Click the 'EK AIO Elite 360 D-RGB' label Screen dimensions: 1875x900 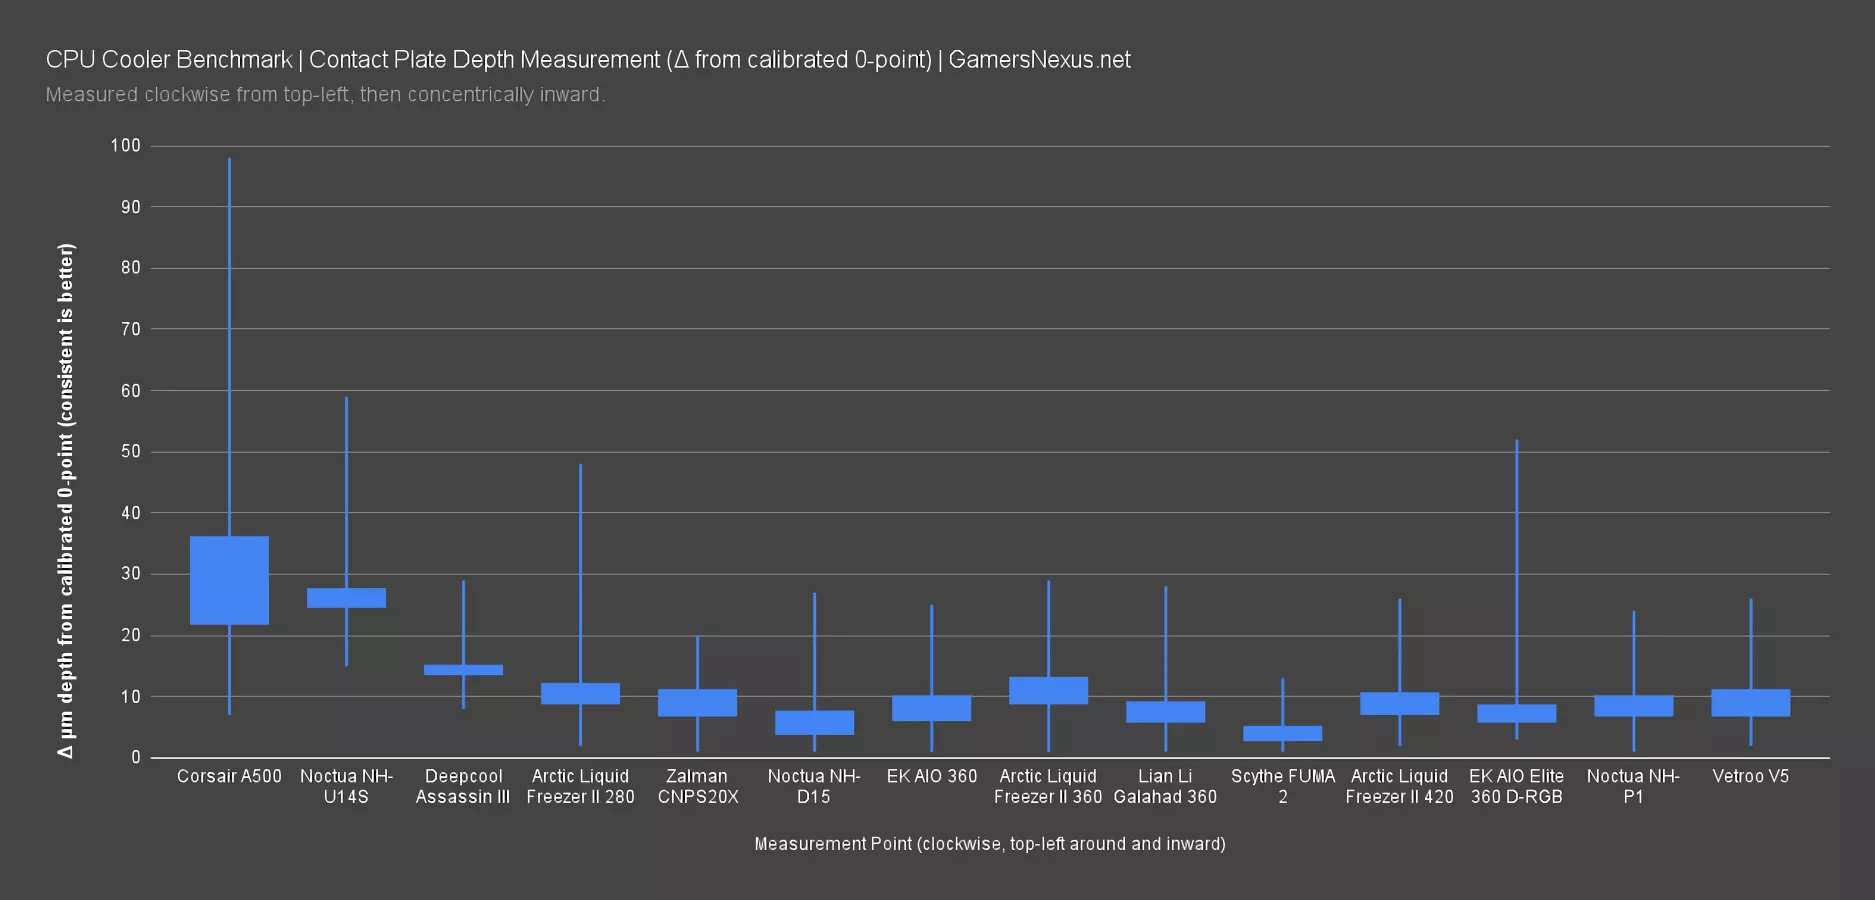pyautogui.click(x=1516, y=786)
